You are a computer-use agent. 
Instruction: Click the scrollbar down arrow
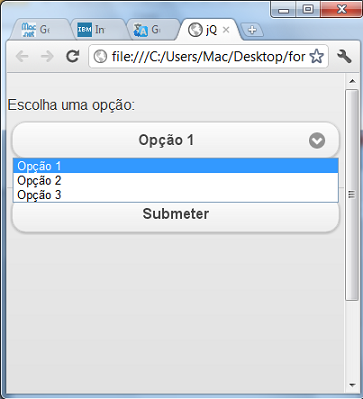pyautogui.click(x=352, y=385)
